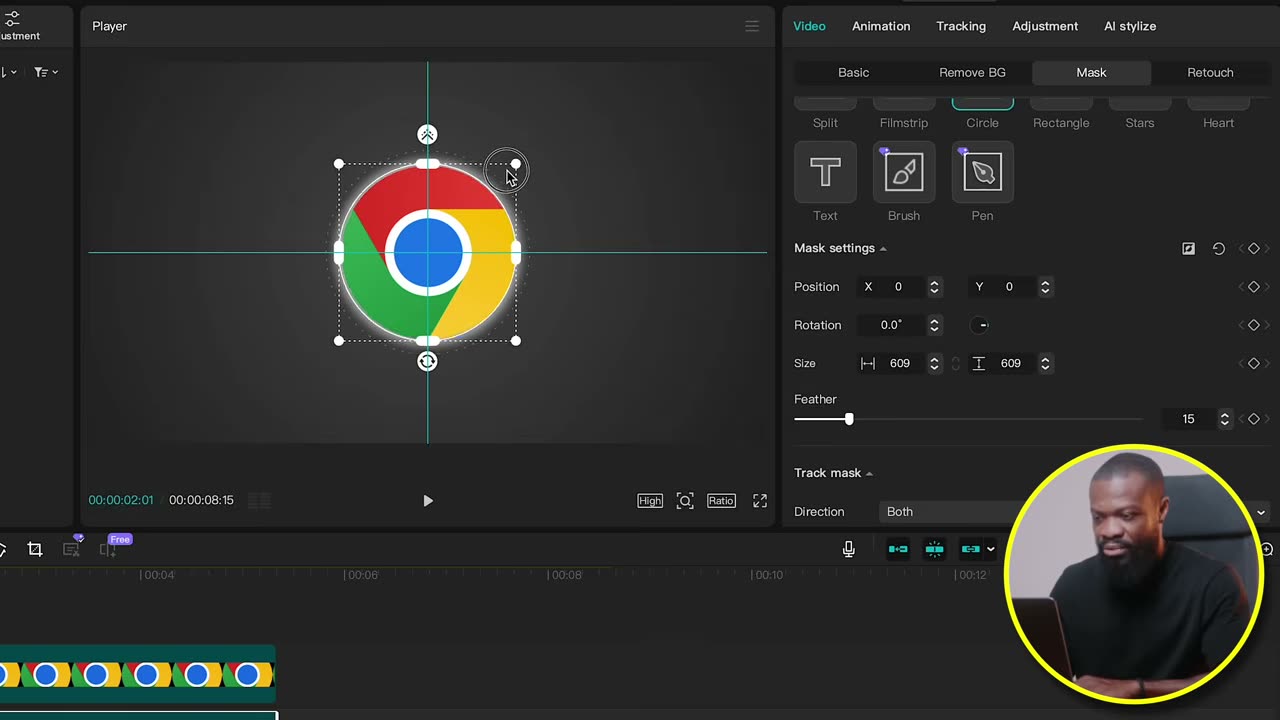Viewport: 1280px width, 720px height.
Task: Play the video preview
Action: tap(428, 501)
